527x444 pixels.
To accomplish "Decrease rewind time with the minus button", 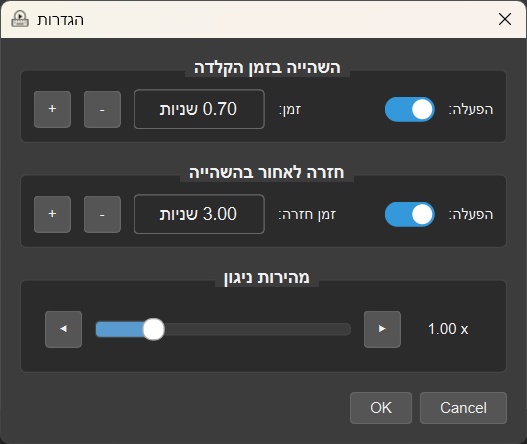I will pyautogui.click(x=102, y=214).
